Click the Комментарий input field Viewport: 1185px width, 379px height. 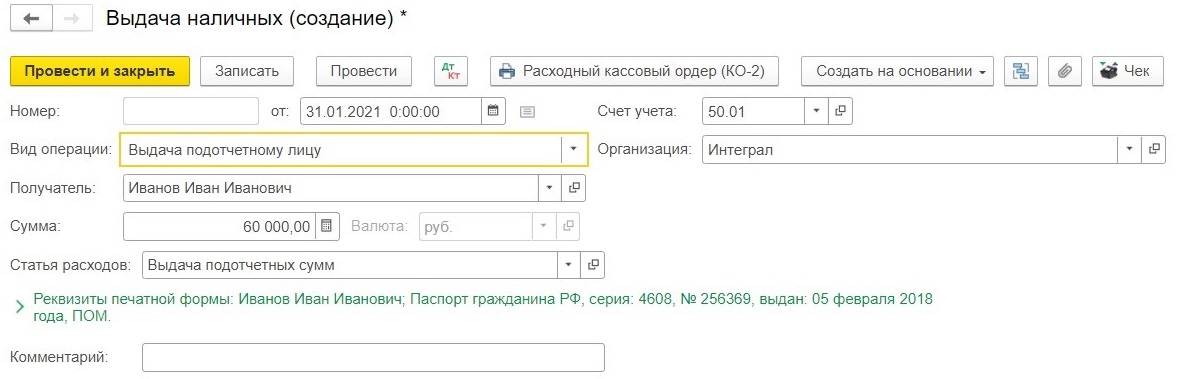click(373, 357)
